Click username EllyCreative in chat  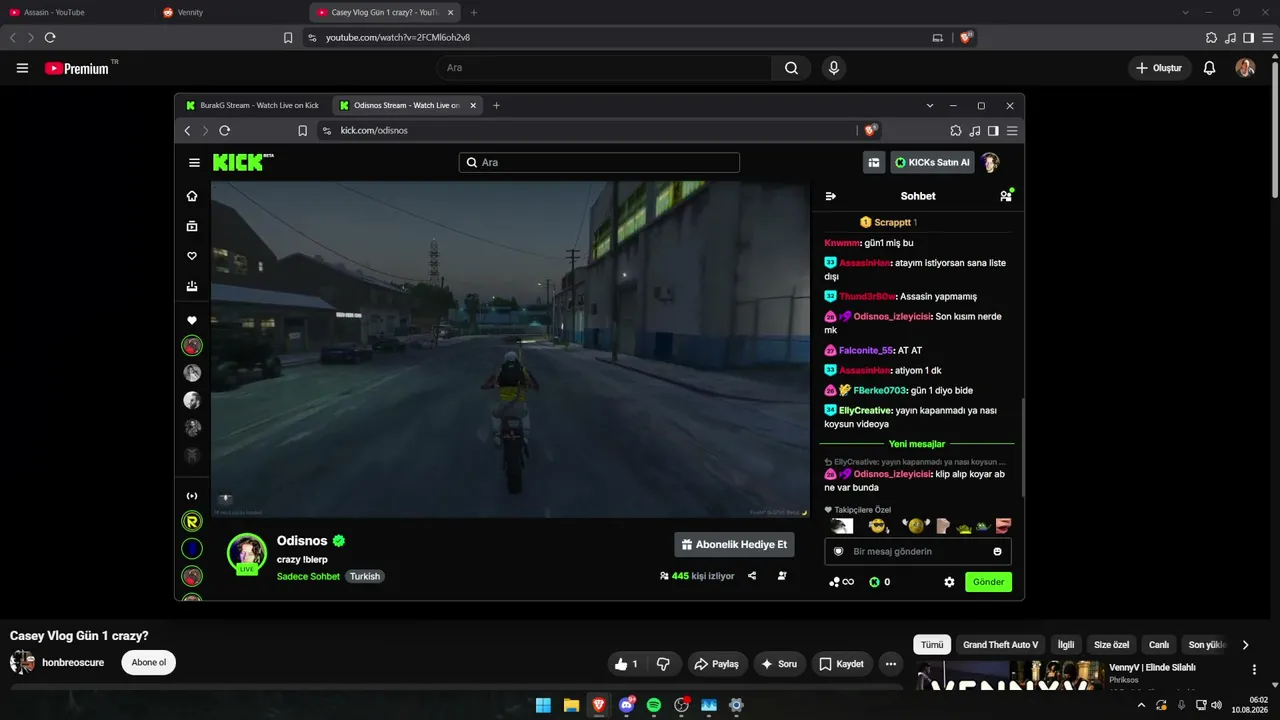[865, 410]
